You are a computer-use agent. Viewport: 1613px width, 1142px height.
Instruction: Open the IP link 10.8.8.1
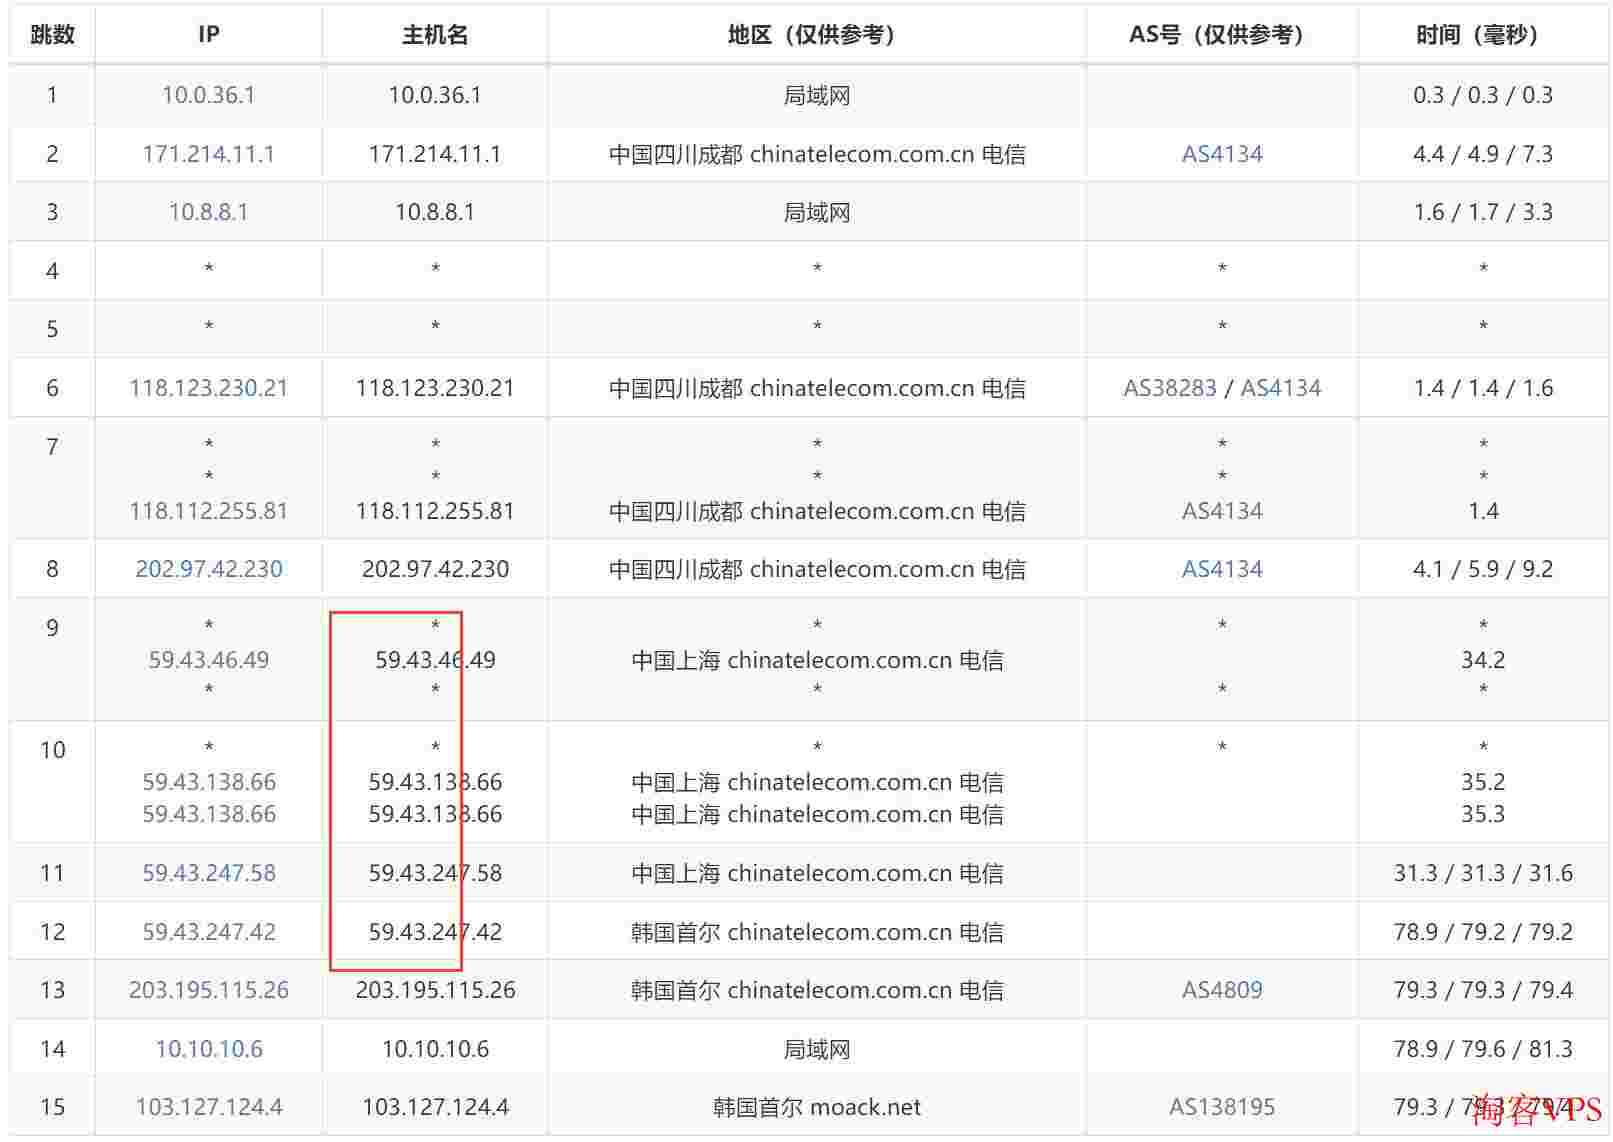(x=208, y=212)
